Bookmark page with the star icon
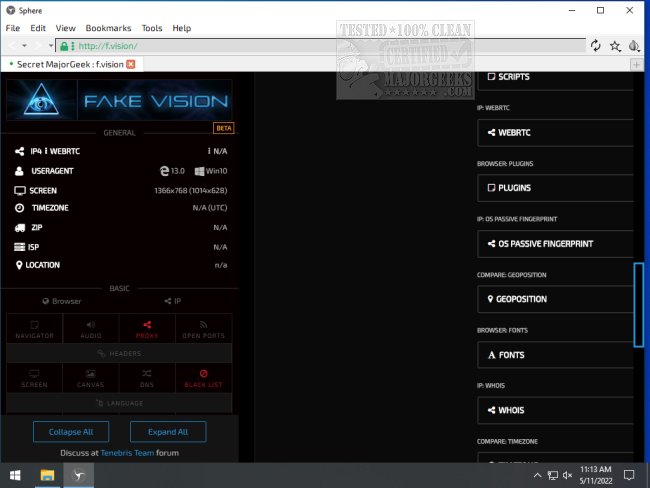Image resolution: width=650 pixels, height=488 pixels. click(x=615, y=46)
